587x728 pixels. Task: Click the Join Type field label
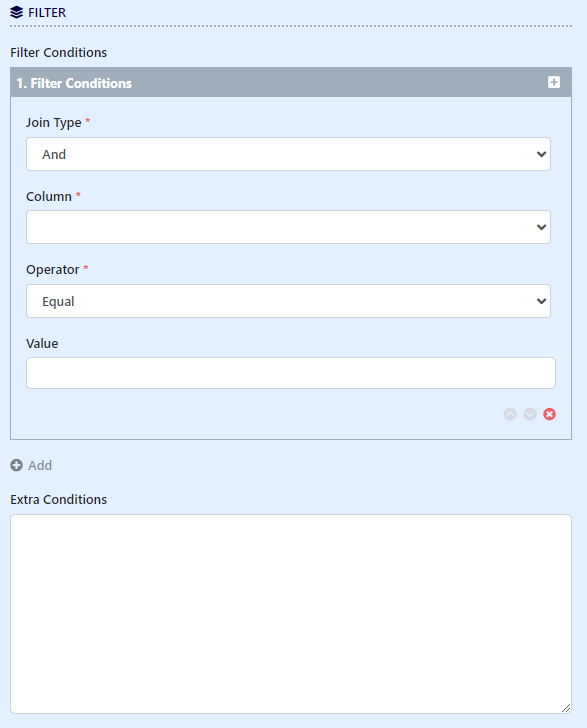pos(53,123)
